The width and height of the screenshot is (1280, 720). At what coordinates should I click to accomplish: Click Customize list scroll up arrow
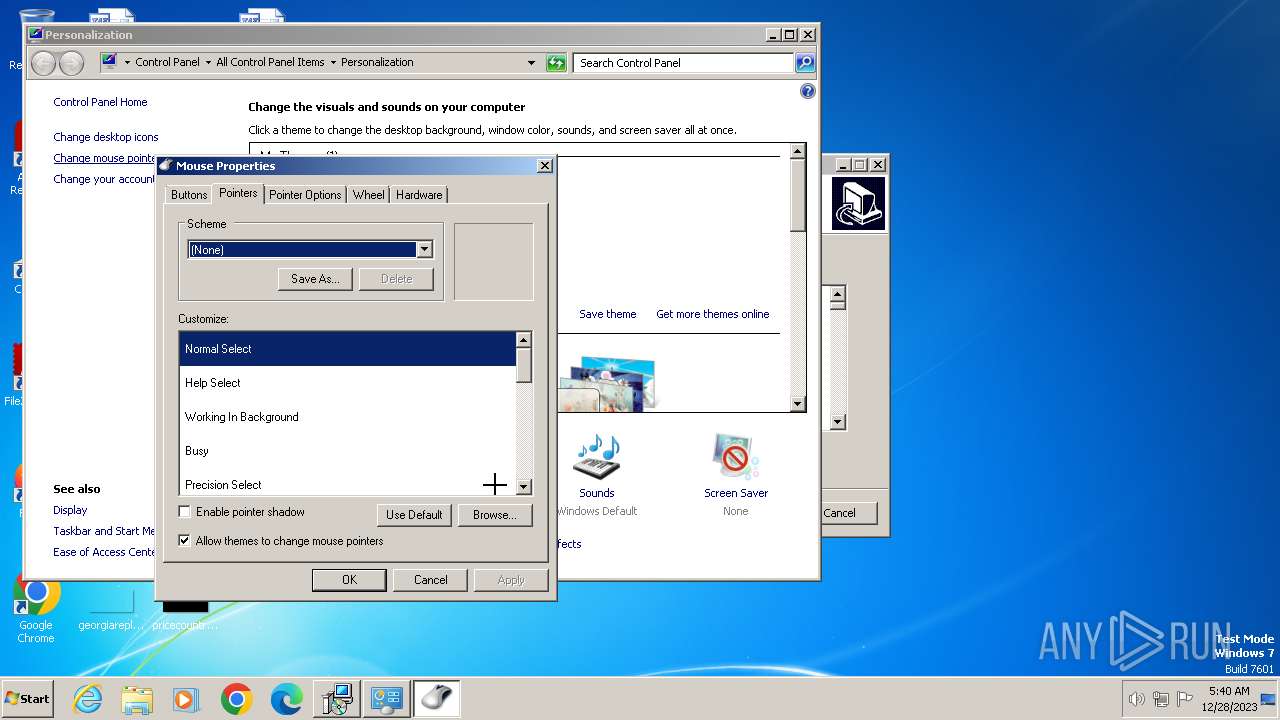coord(524,341)
